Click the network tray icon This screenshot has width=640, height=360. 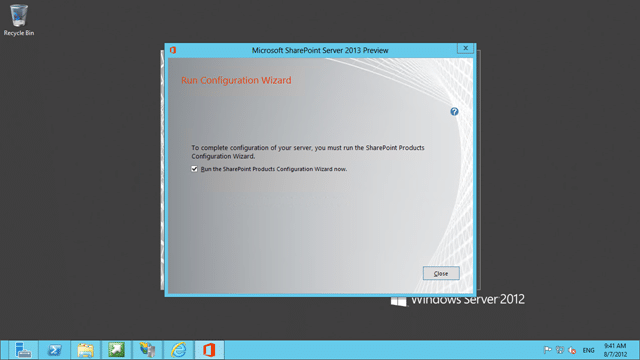tap(560, 350)
